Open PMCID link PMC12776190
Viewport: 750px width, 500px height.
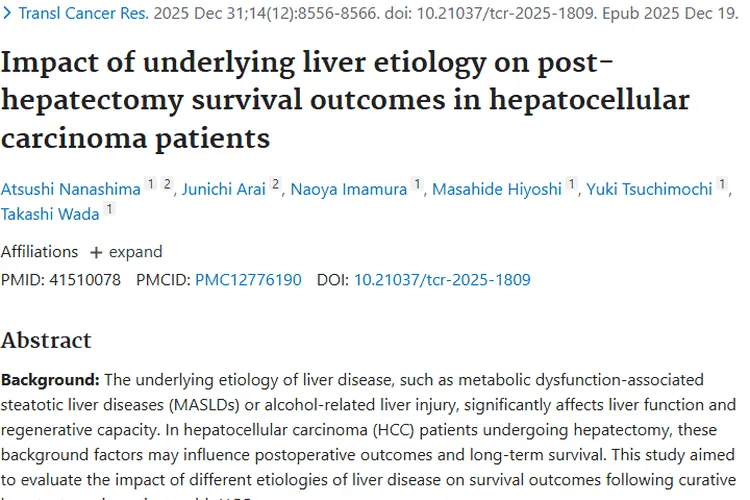click(x=248, y=280)
